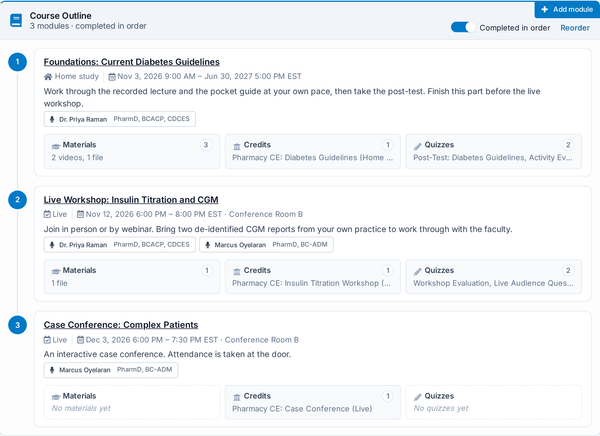Click pencil icon in Case Conference Quizzes card
The height and width of the screenshot is (436, 600).
(x=417, y=397)
